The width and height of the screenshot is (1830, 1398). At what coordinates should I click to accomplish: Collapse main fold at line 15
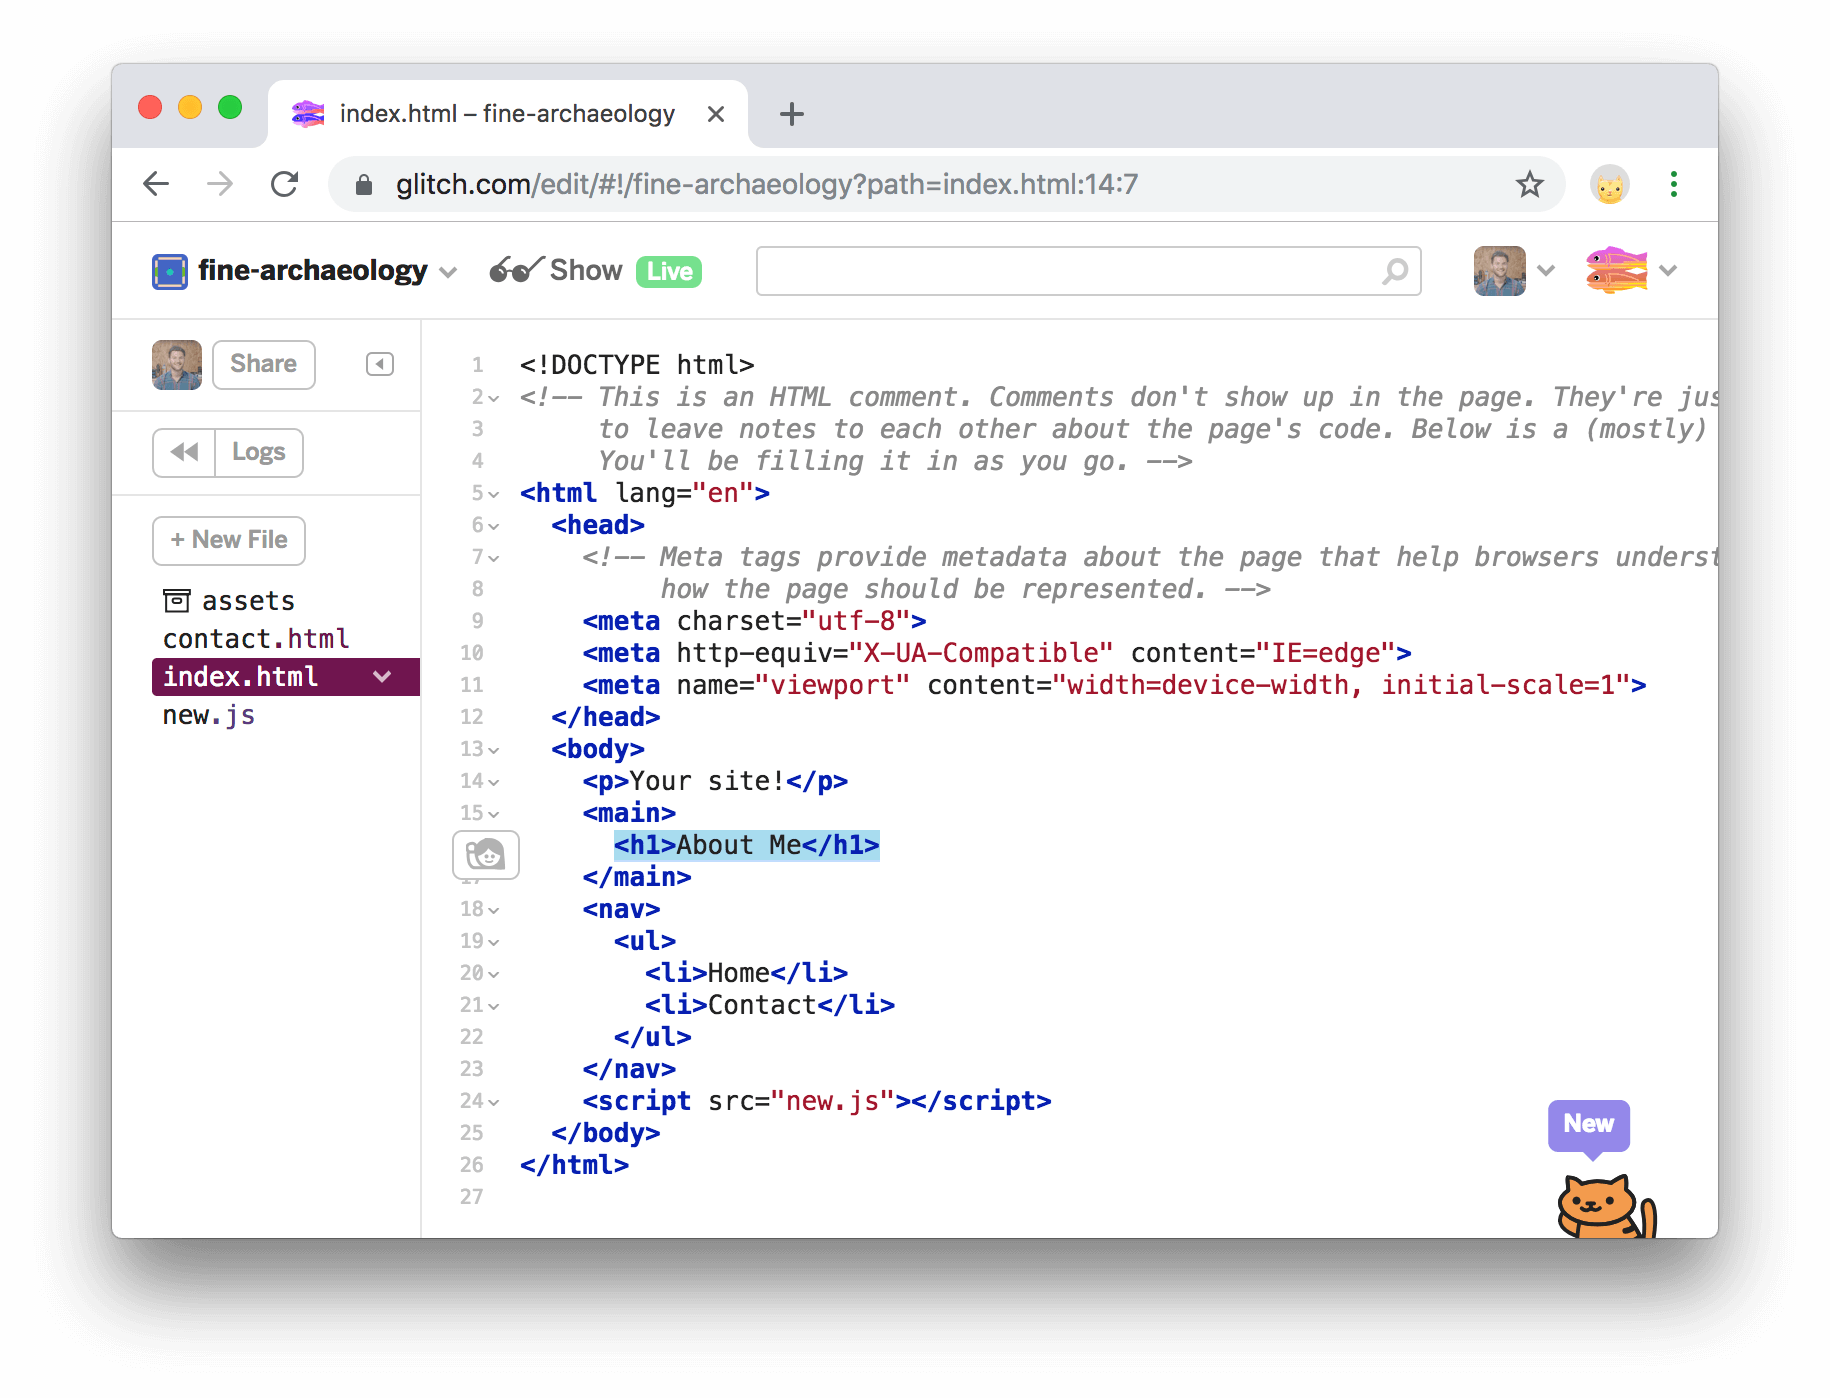click(494, 814)
